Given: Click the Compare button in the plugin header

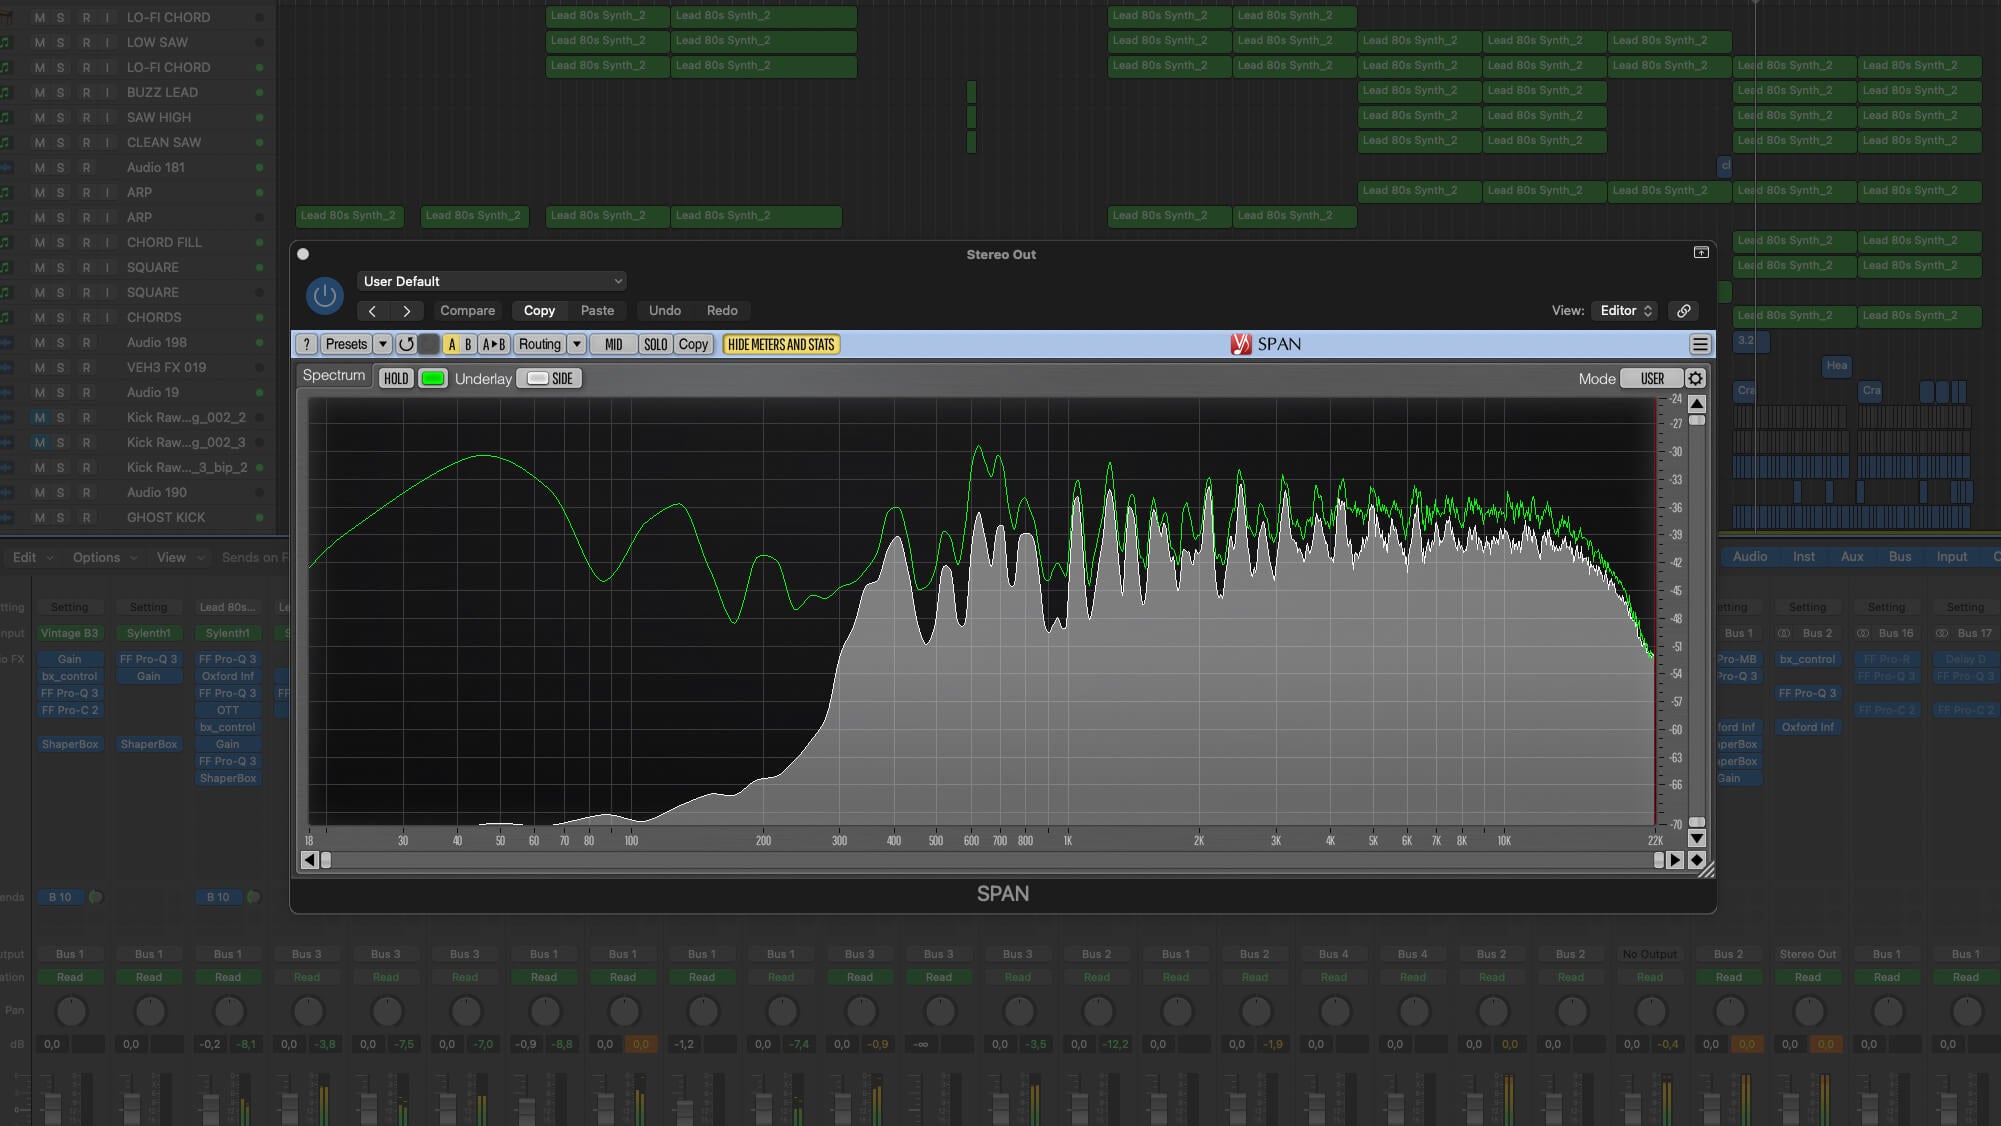Looking at the screenshot, I should click(x=467, y=310).
